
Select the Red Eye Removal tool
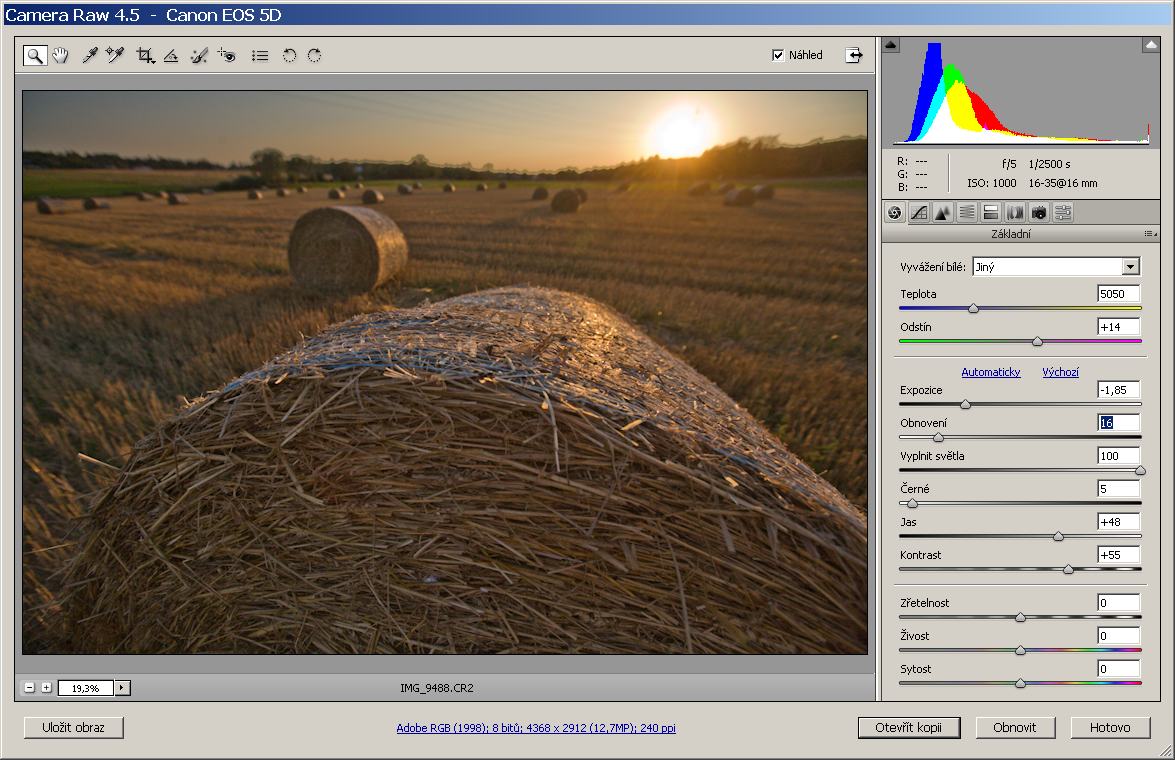coord(226,56)
